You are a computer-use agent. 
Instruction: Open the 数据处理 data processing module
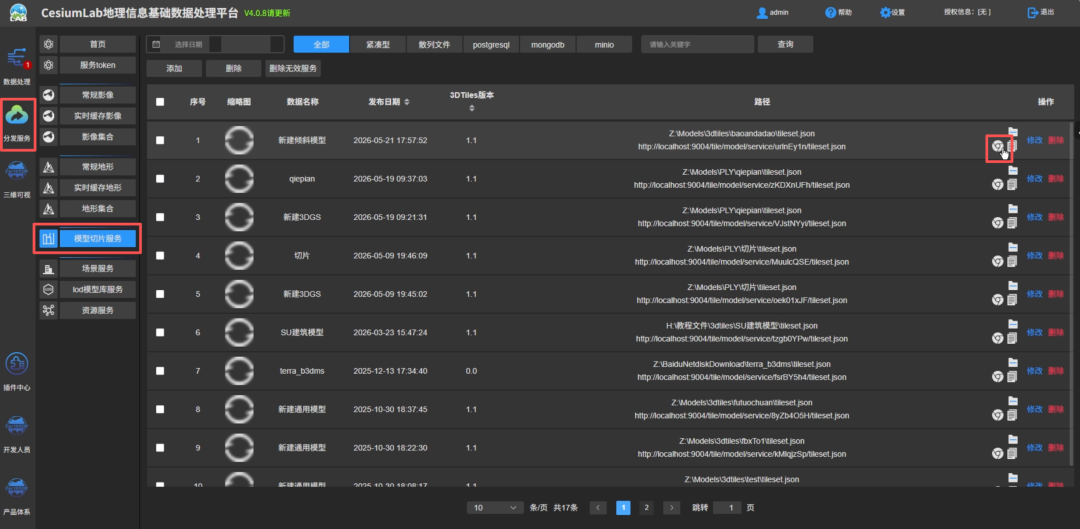(17, 66)
